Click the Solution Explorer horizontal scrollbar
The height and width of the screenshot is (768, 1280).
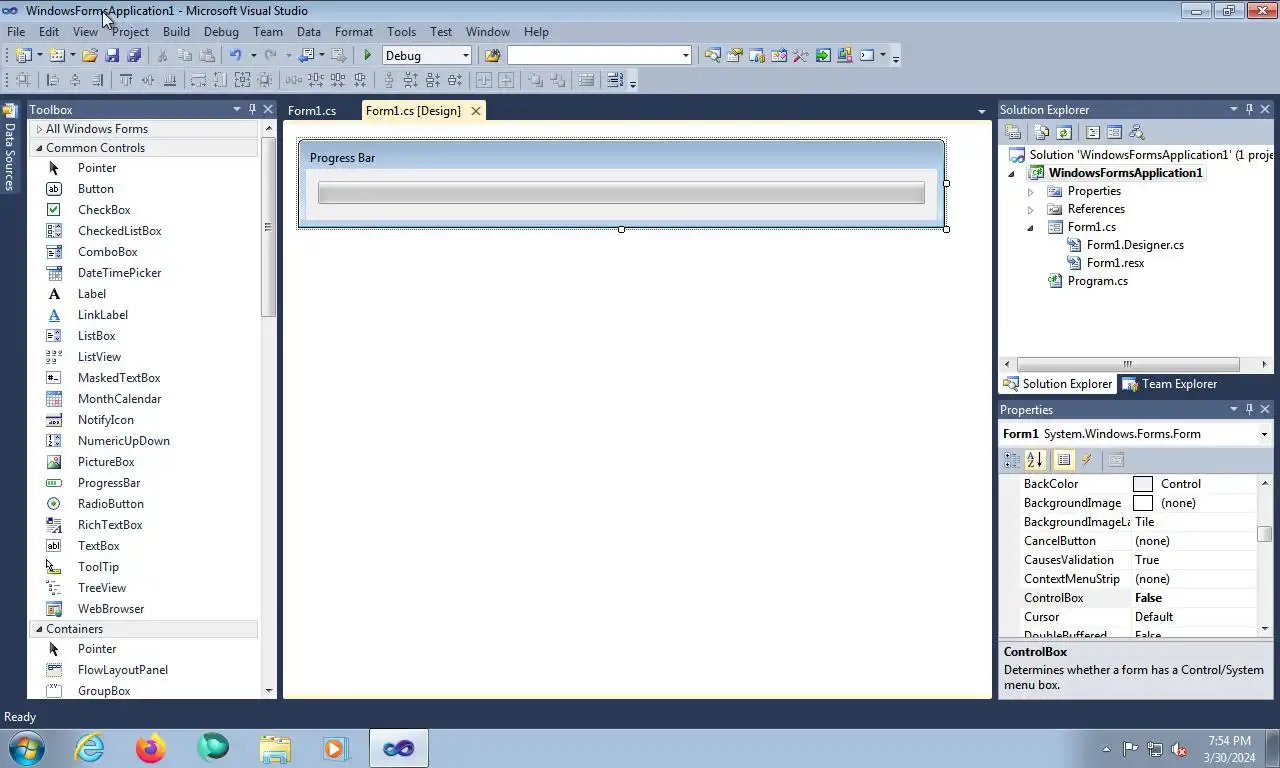pyautogui.click(x=1127, y=364)
